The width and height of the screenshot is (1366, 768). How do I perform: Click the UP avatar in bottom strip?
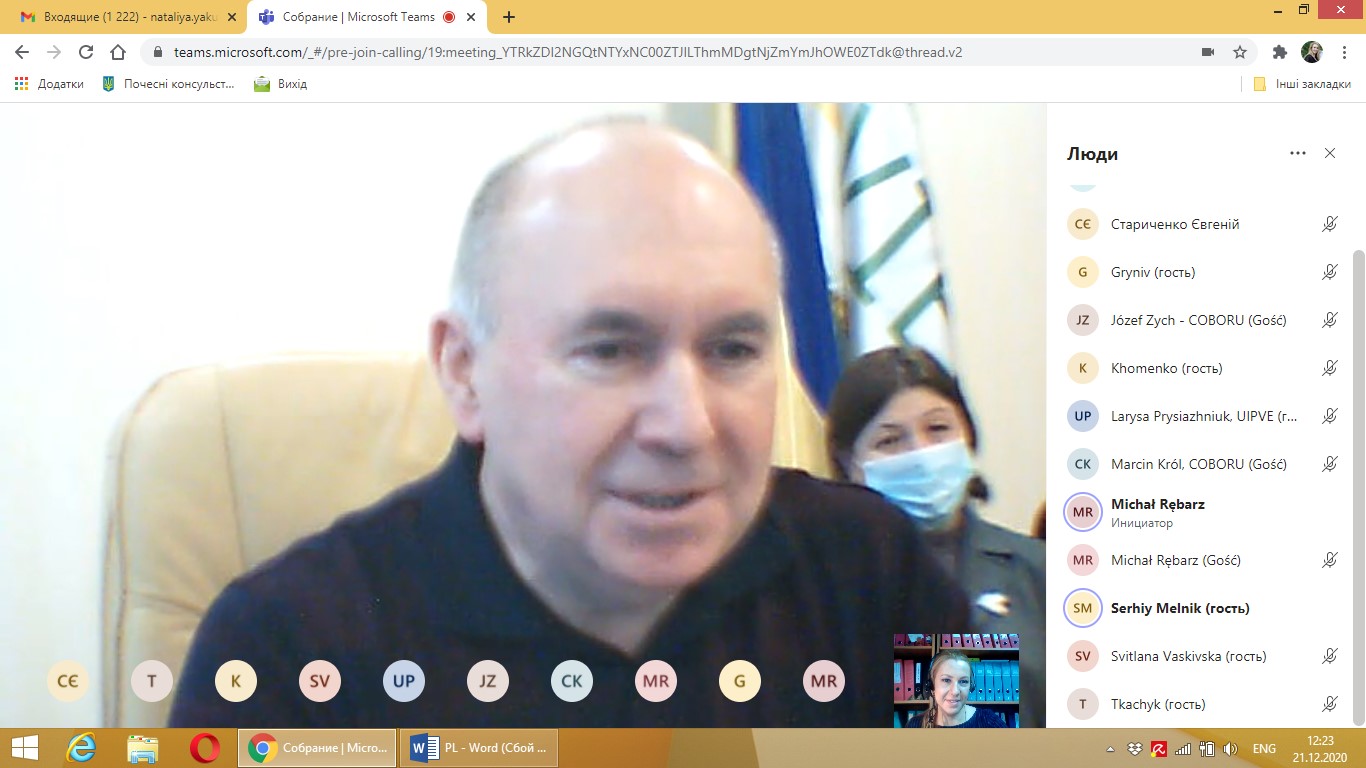click(404, 682)
